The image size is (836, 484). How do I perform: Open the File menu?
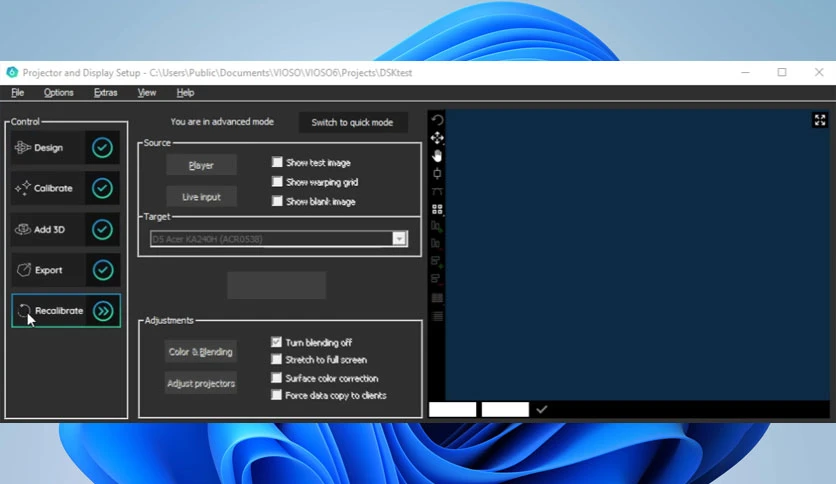point(18,93)
